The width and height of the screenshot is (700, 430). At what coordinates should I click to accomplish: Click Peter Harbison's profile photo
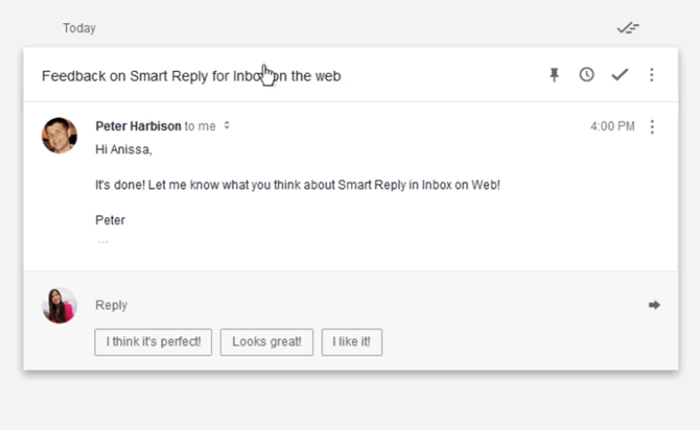point(59,135)
